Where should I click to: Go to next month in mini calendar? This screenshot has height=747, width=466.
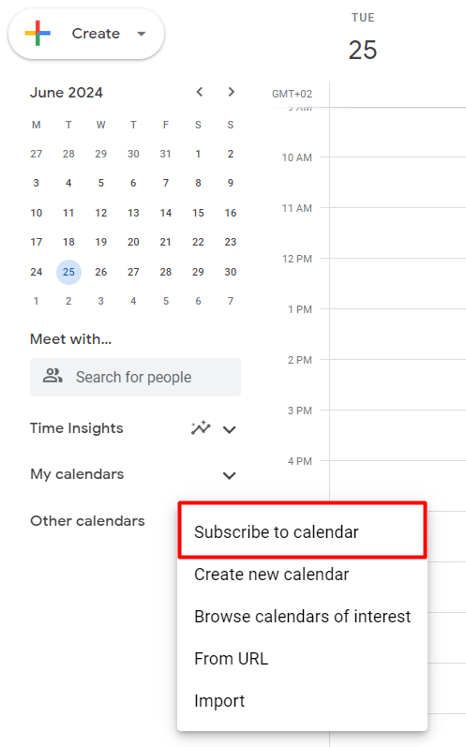[231, 91]
